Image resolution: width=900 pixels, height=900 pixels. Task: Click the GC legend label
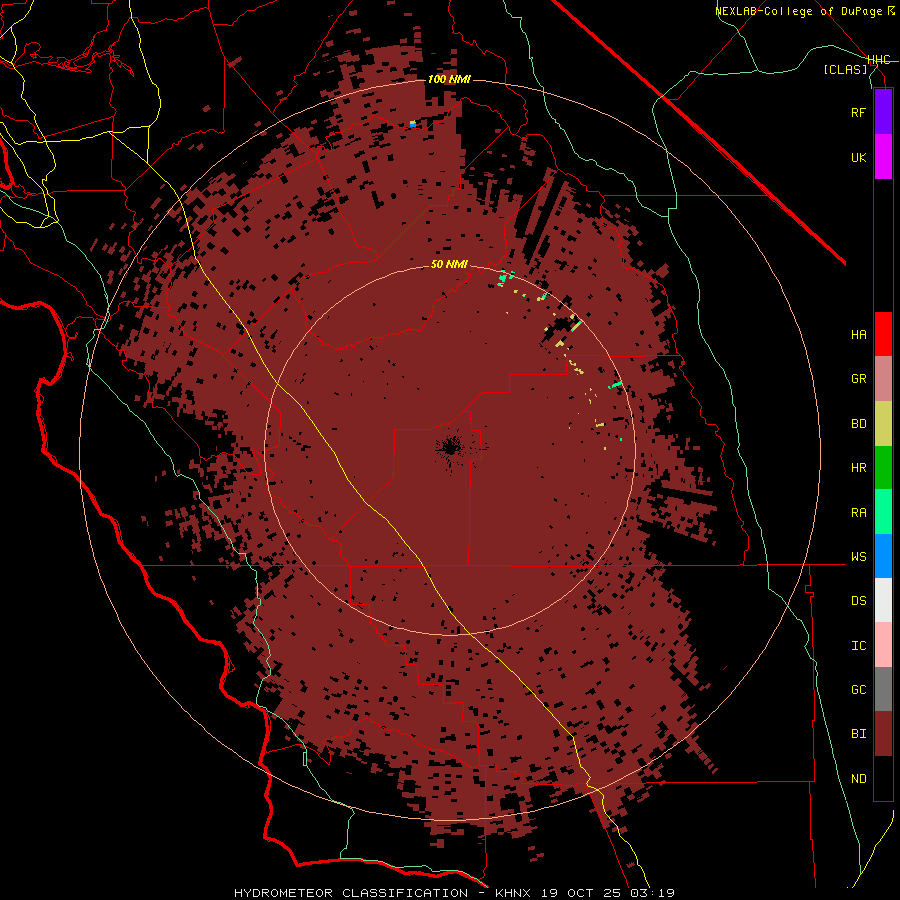click(858, 689)
